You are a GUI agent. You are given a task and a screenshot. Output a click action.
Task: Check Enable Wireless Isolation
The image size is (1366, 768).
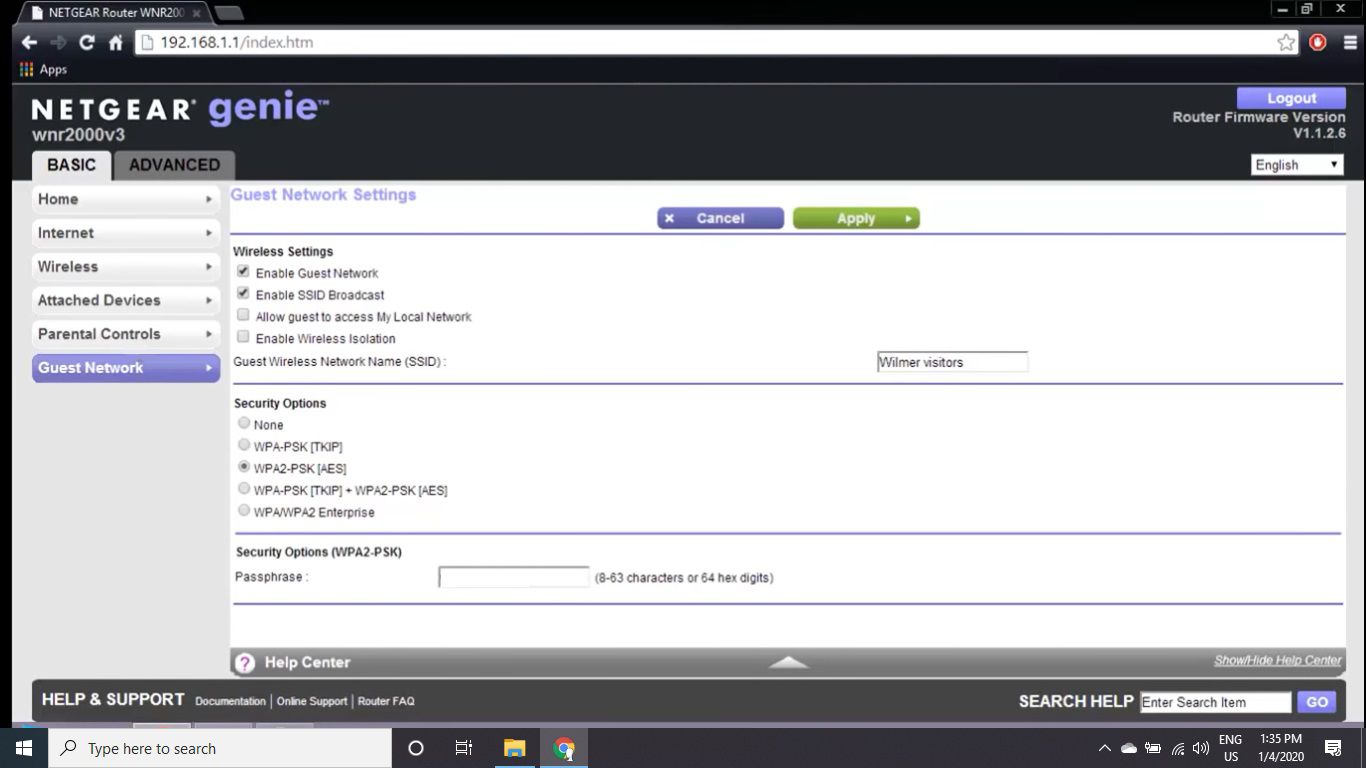[x=243, y=338]
